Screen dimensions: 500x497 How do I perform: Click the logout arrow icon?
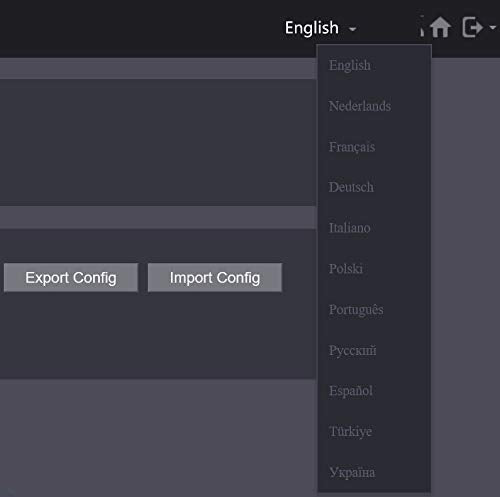point(472,27)
